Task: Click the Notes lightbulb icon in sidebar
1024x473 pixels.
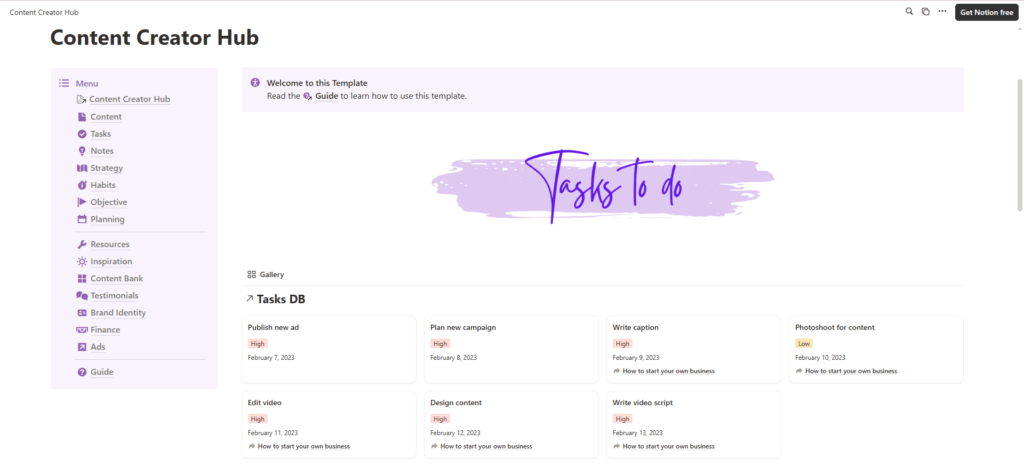Action: [x=82, y=151]
